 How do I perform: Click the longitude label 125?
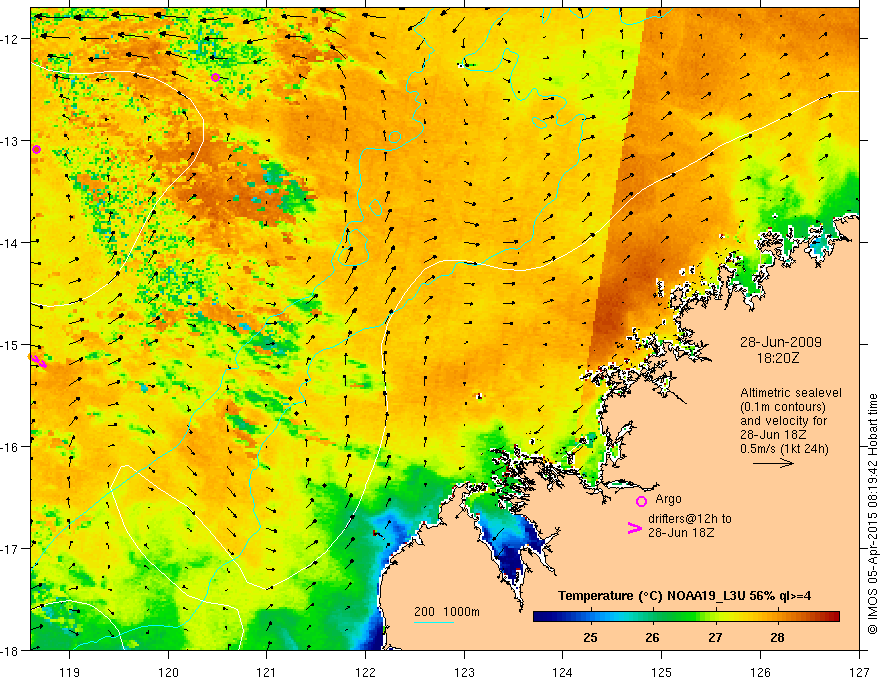662,672
